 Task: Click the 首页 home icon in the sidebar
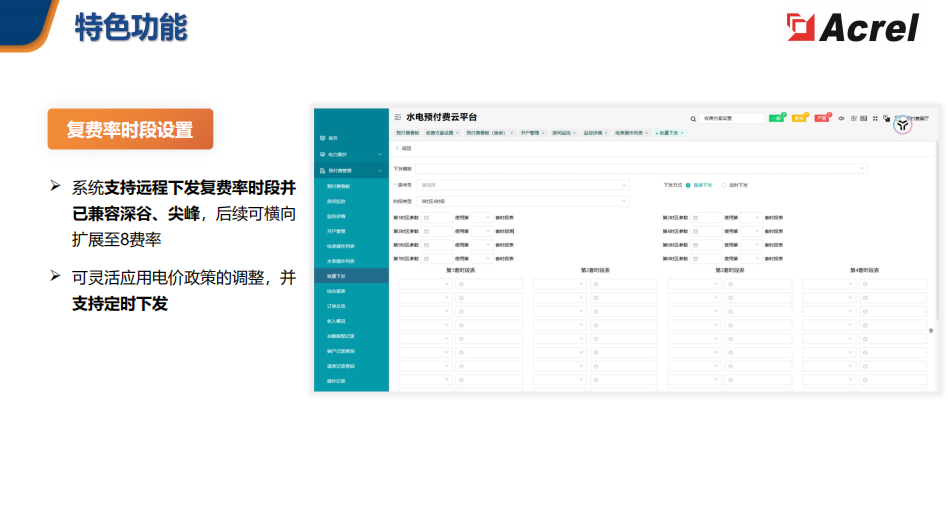tap(322, 138)
